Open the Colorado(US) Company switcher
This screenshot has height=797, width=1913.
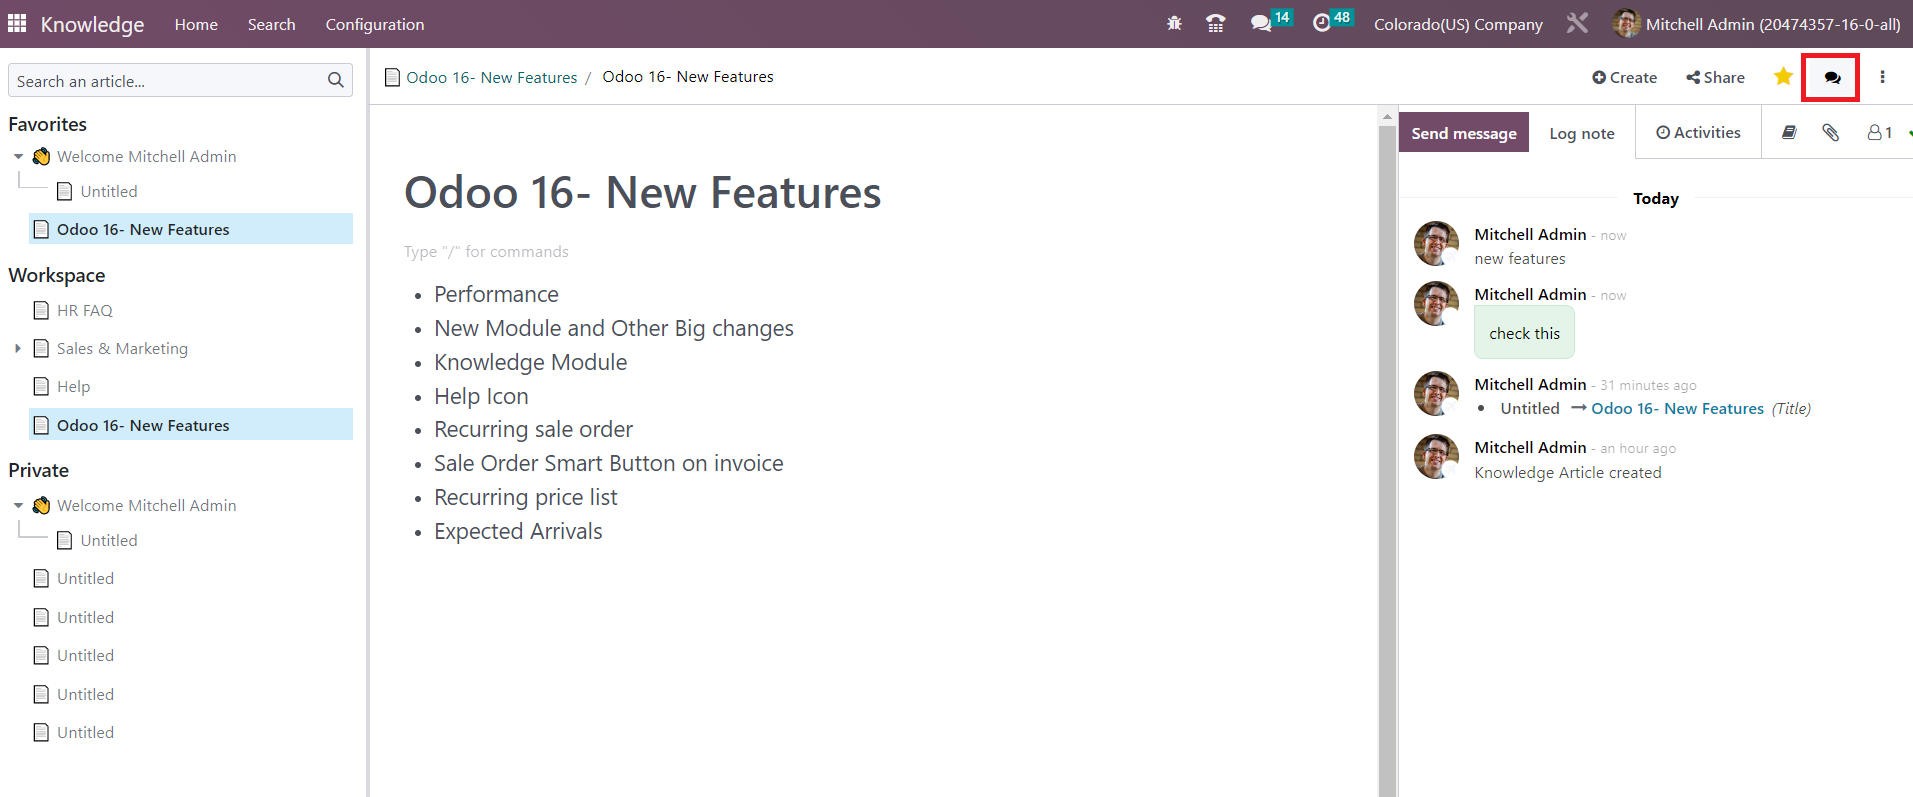click(x=1458, y=24)
